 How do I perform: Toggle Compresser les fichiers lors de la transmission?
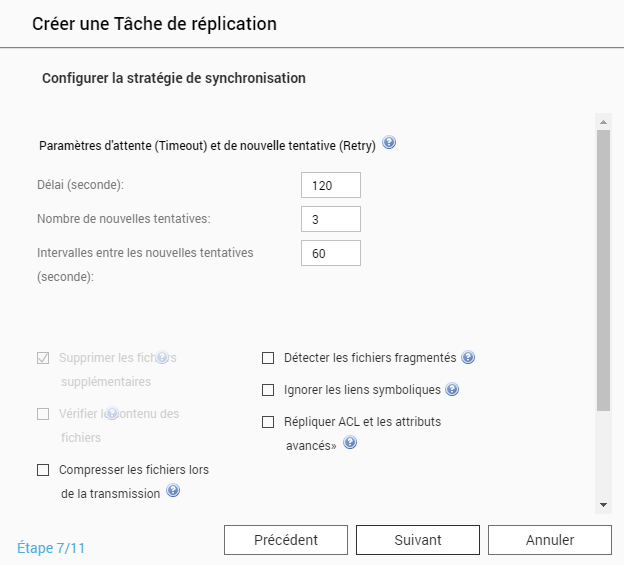click(x=43, y=470)
